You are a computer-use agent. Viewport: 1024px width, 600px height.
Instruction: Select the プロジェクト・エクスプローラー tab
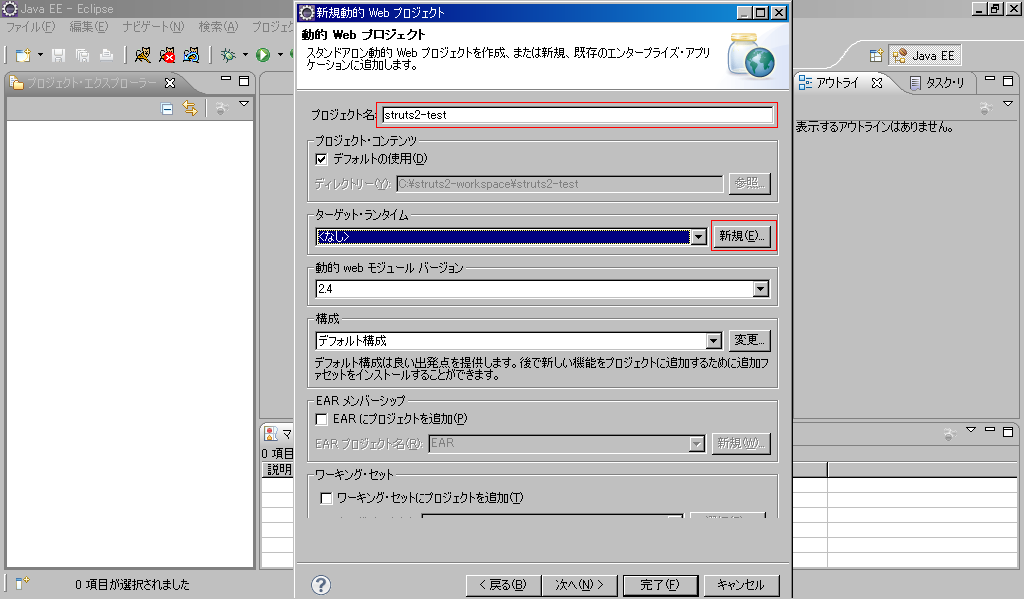[91, 83]
